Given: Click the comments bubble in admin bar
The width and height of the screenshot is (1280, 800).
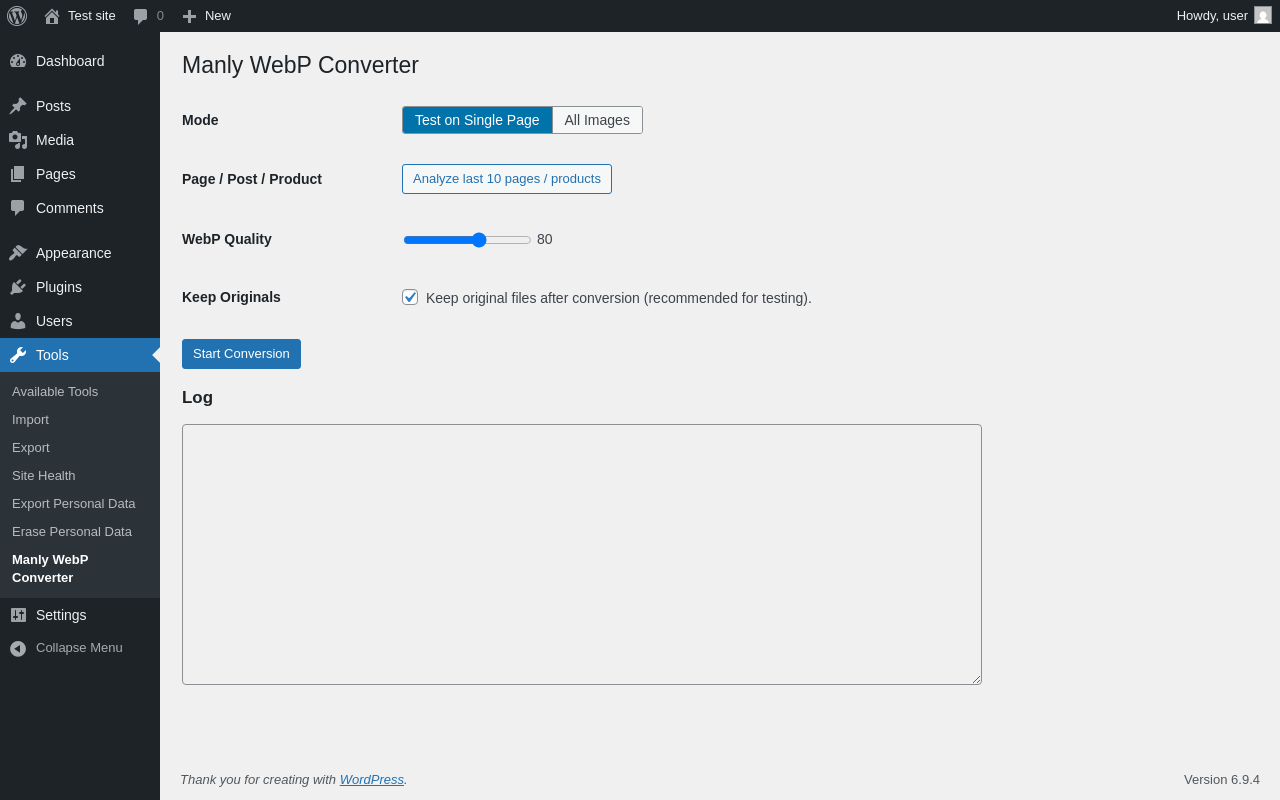Looking at the screenshot, I should (141, 16).
